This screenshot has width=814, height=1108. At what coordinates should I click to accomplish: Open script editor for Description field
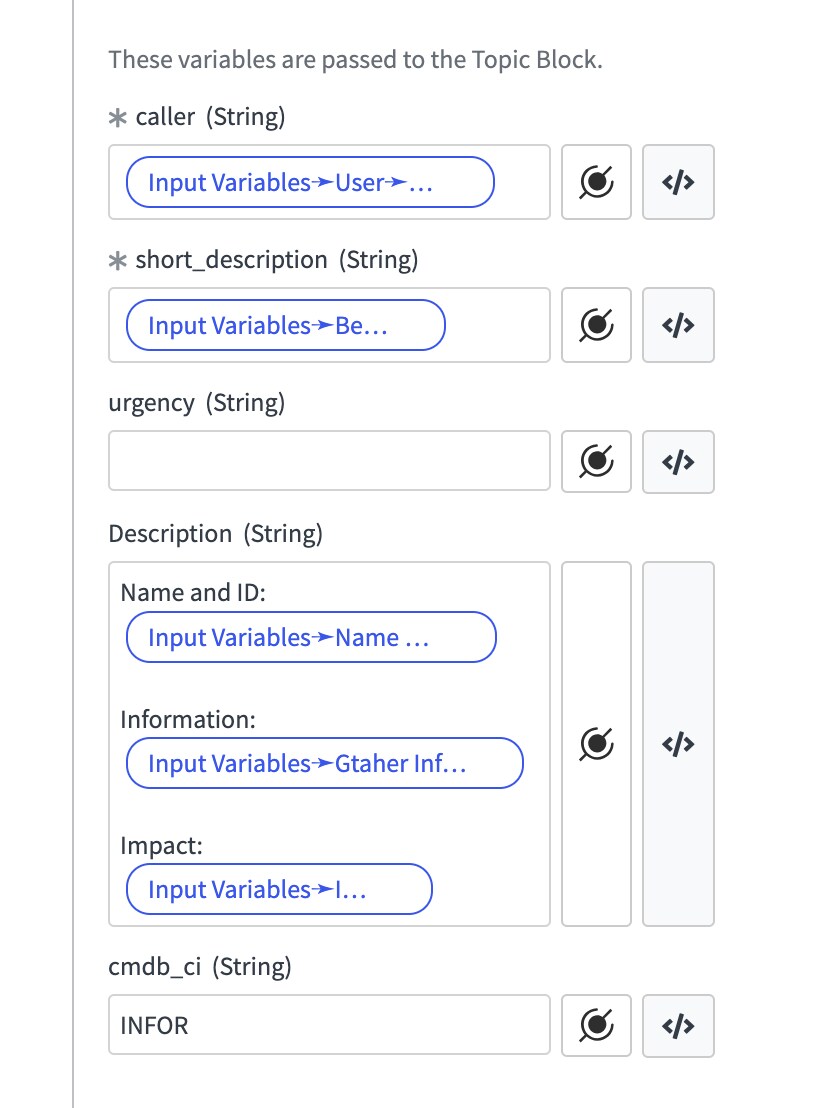[678, 744]
